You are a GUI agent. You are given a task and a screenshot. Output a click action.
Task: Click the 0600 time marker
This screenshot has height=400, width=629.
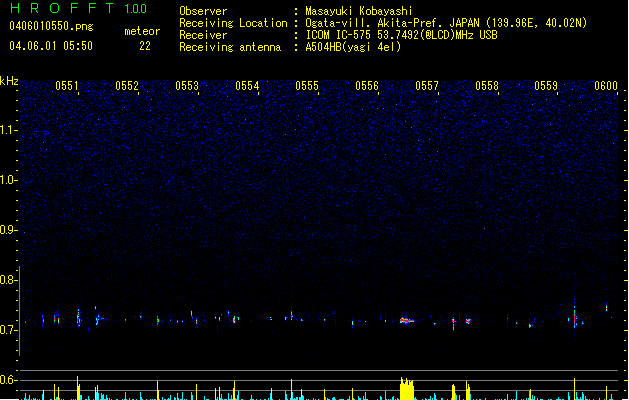(x=606, y=86)
